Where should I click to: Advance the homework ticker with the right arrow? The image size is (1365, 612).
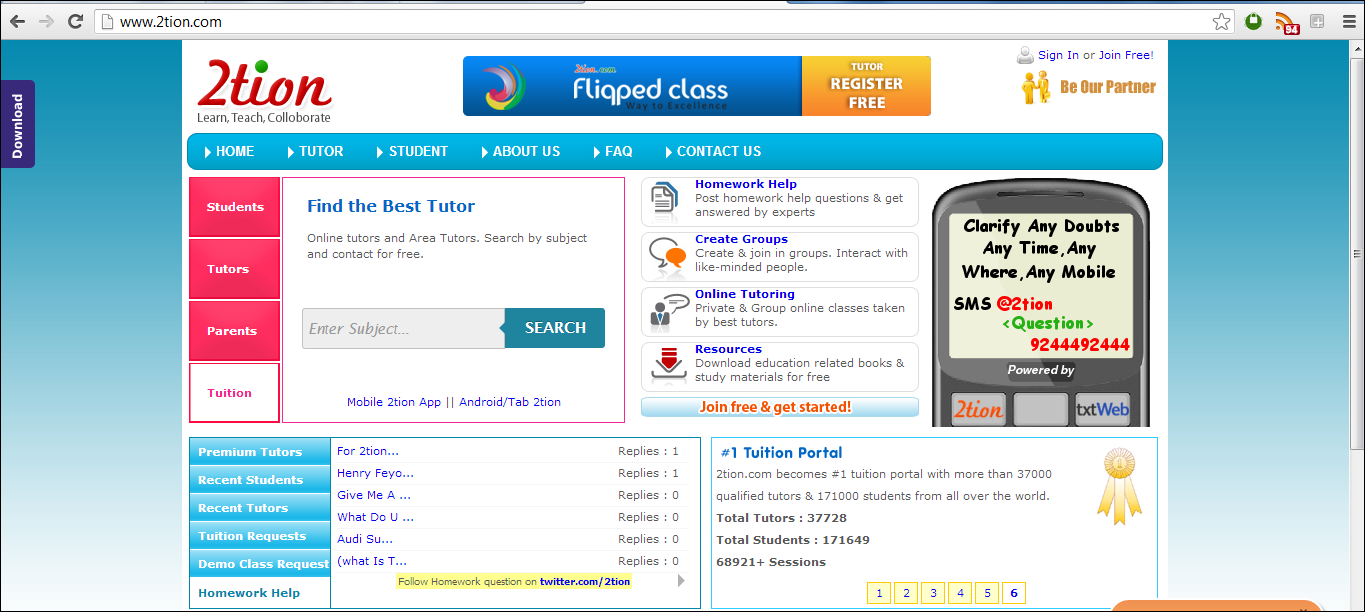(x=681, y=580)
